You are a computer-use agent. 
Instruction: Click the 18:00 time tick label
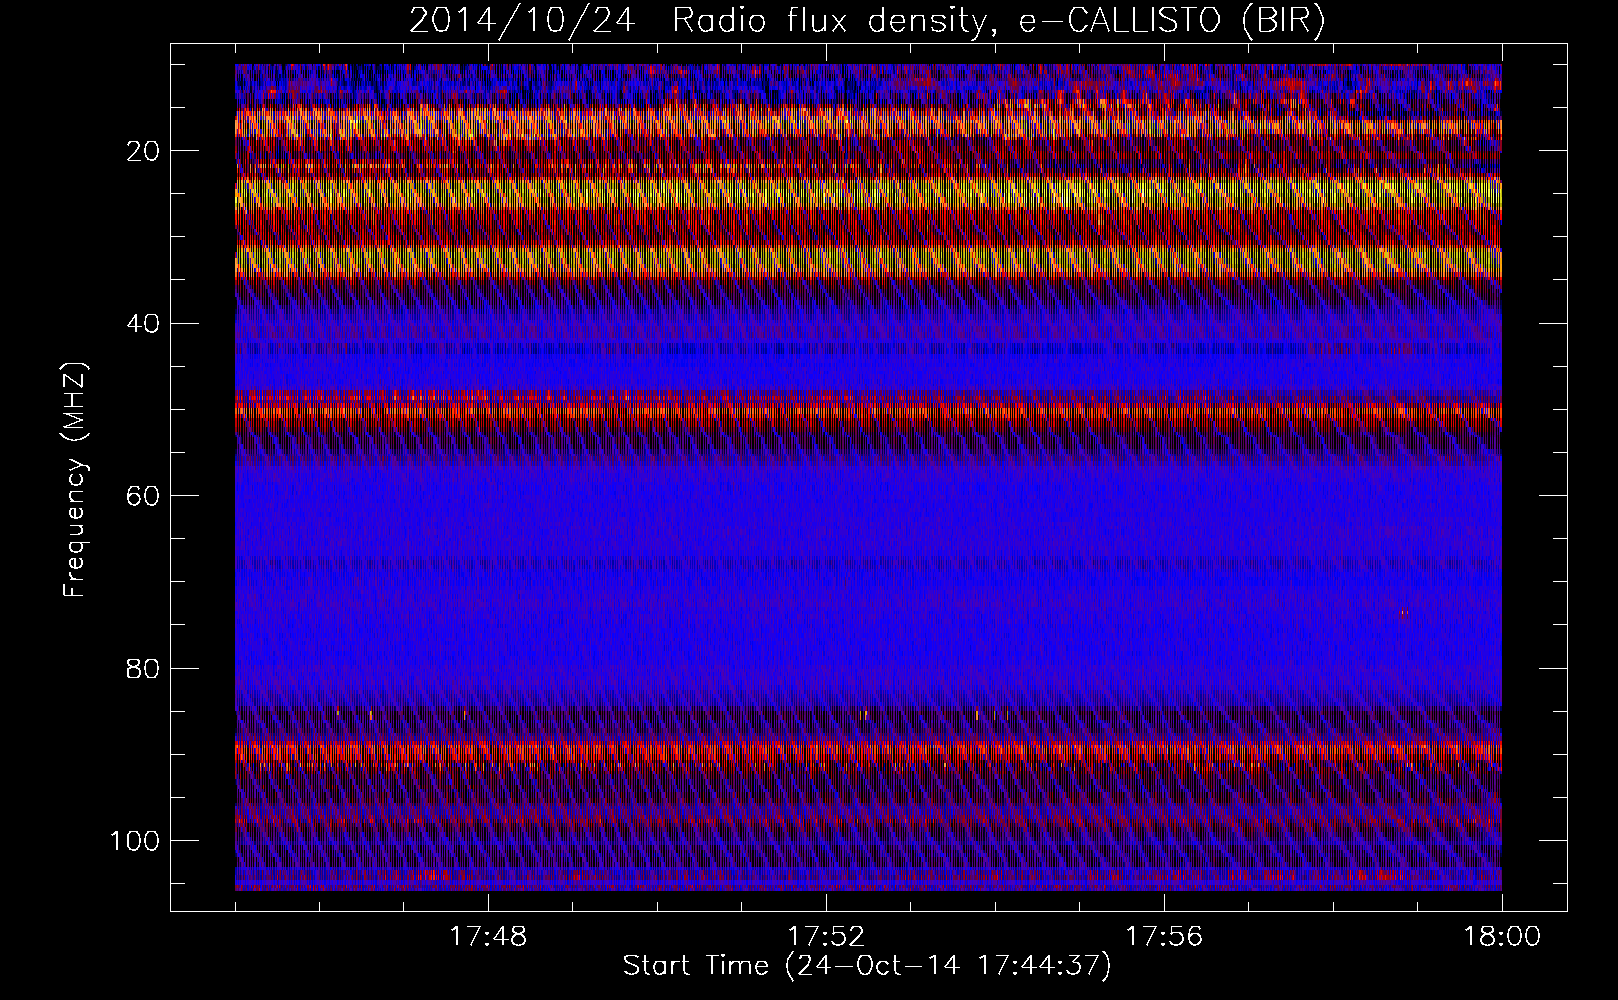1502,937
